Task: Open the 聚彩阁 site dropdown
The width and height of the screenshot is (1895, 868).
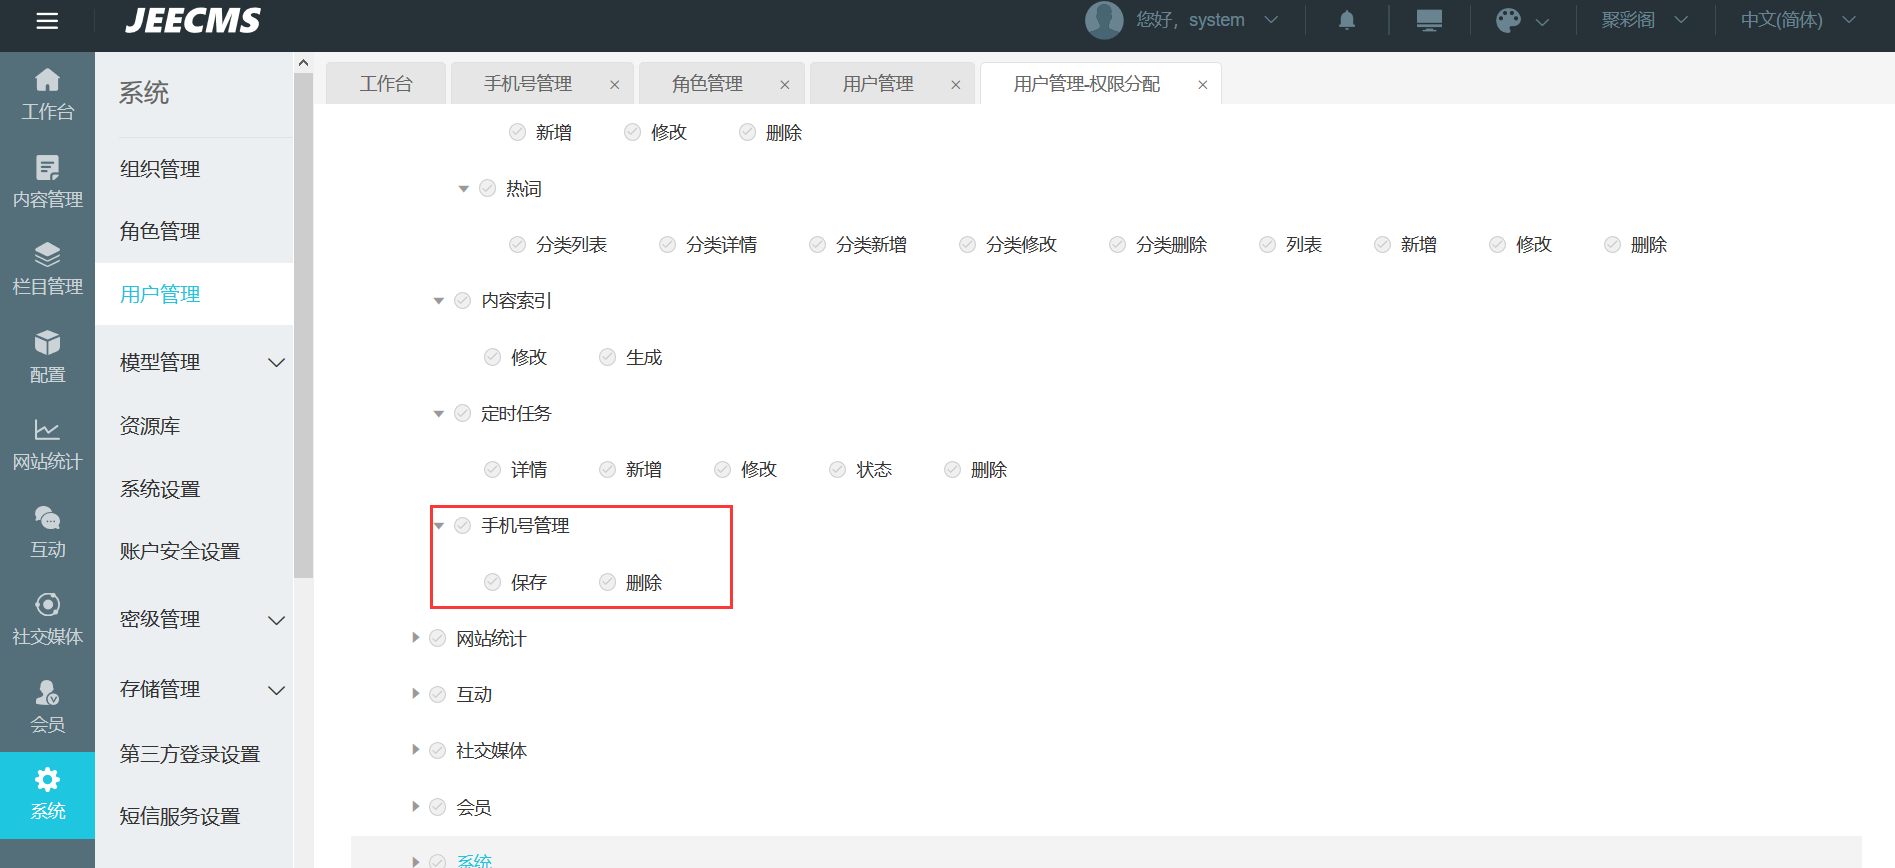Action: [x=1644, y=20]
